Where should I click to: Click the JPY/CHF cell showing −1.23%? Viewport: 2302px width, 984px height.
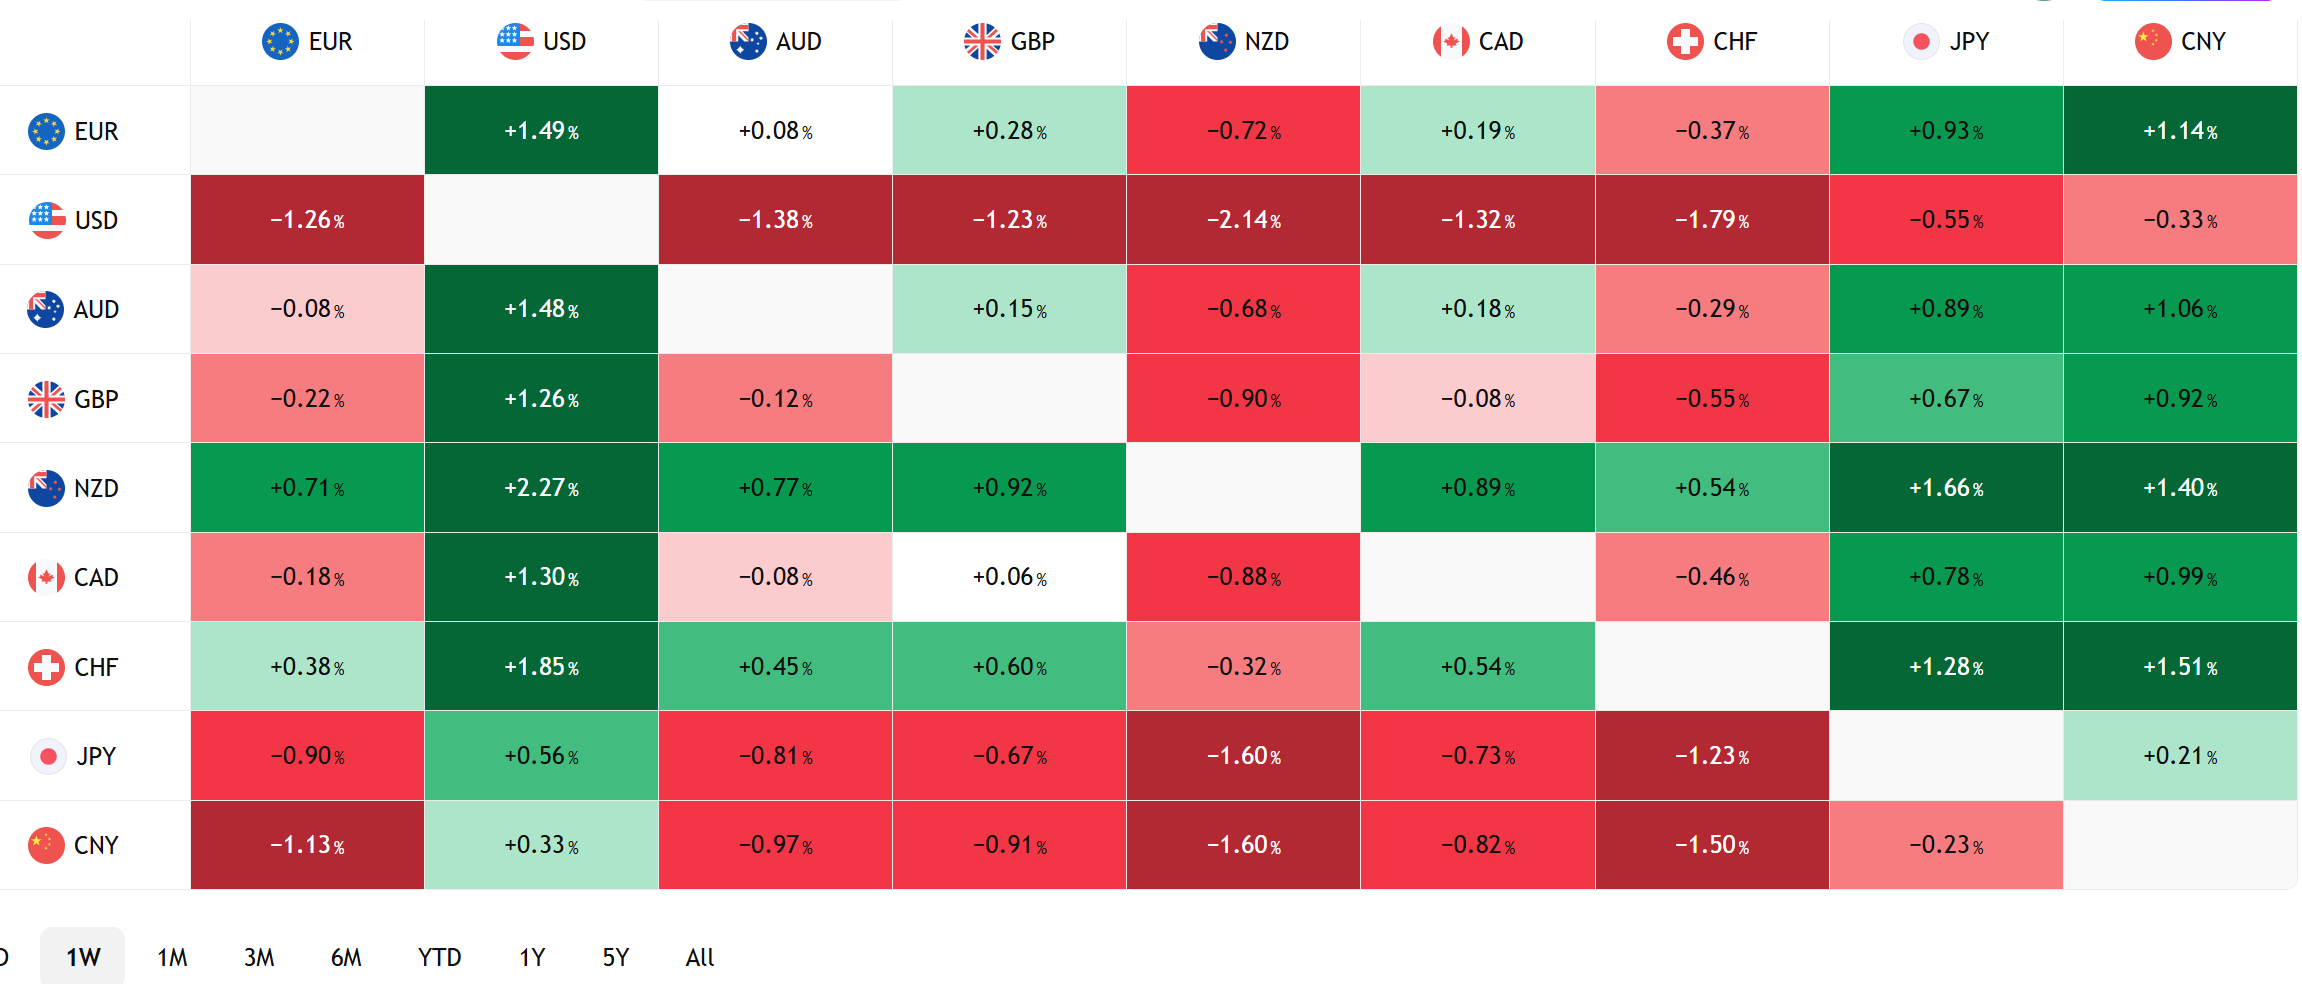click(1712, 756)
